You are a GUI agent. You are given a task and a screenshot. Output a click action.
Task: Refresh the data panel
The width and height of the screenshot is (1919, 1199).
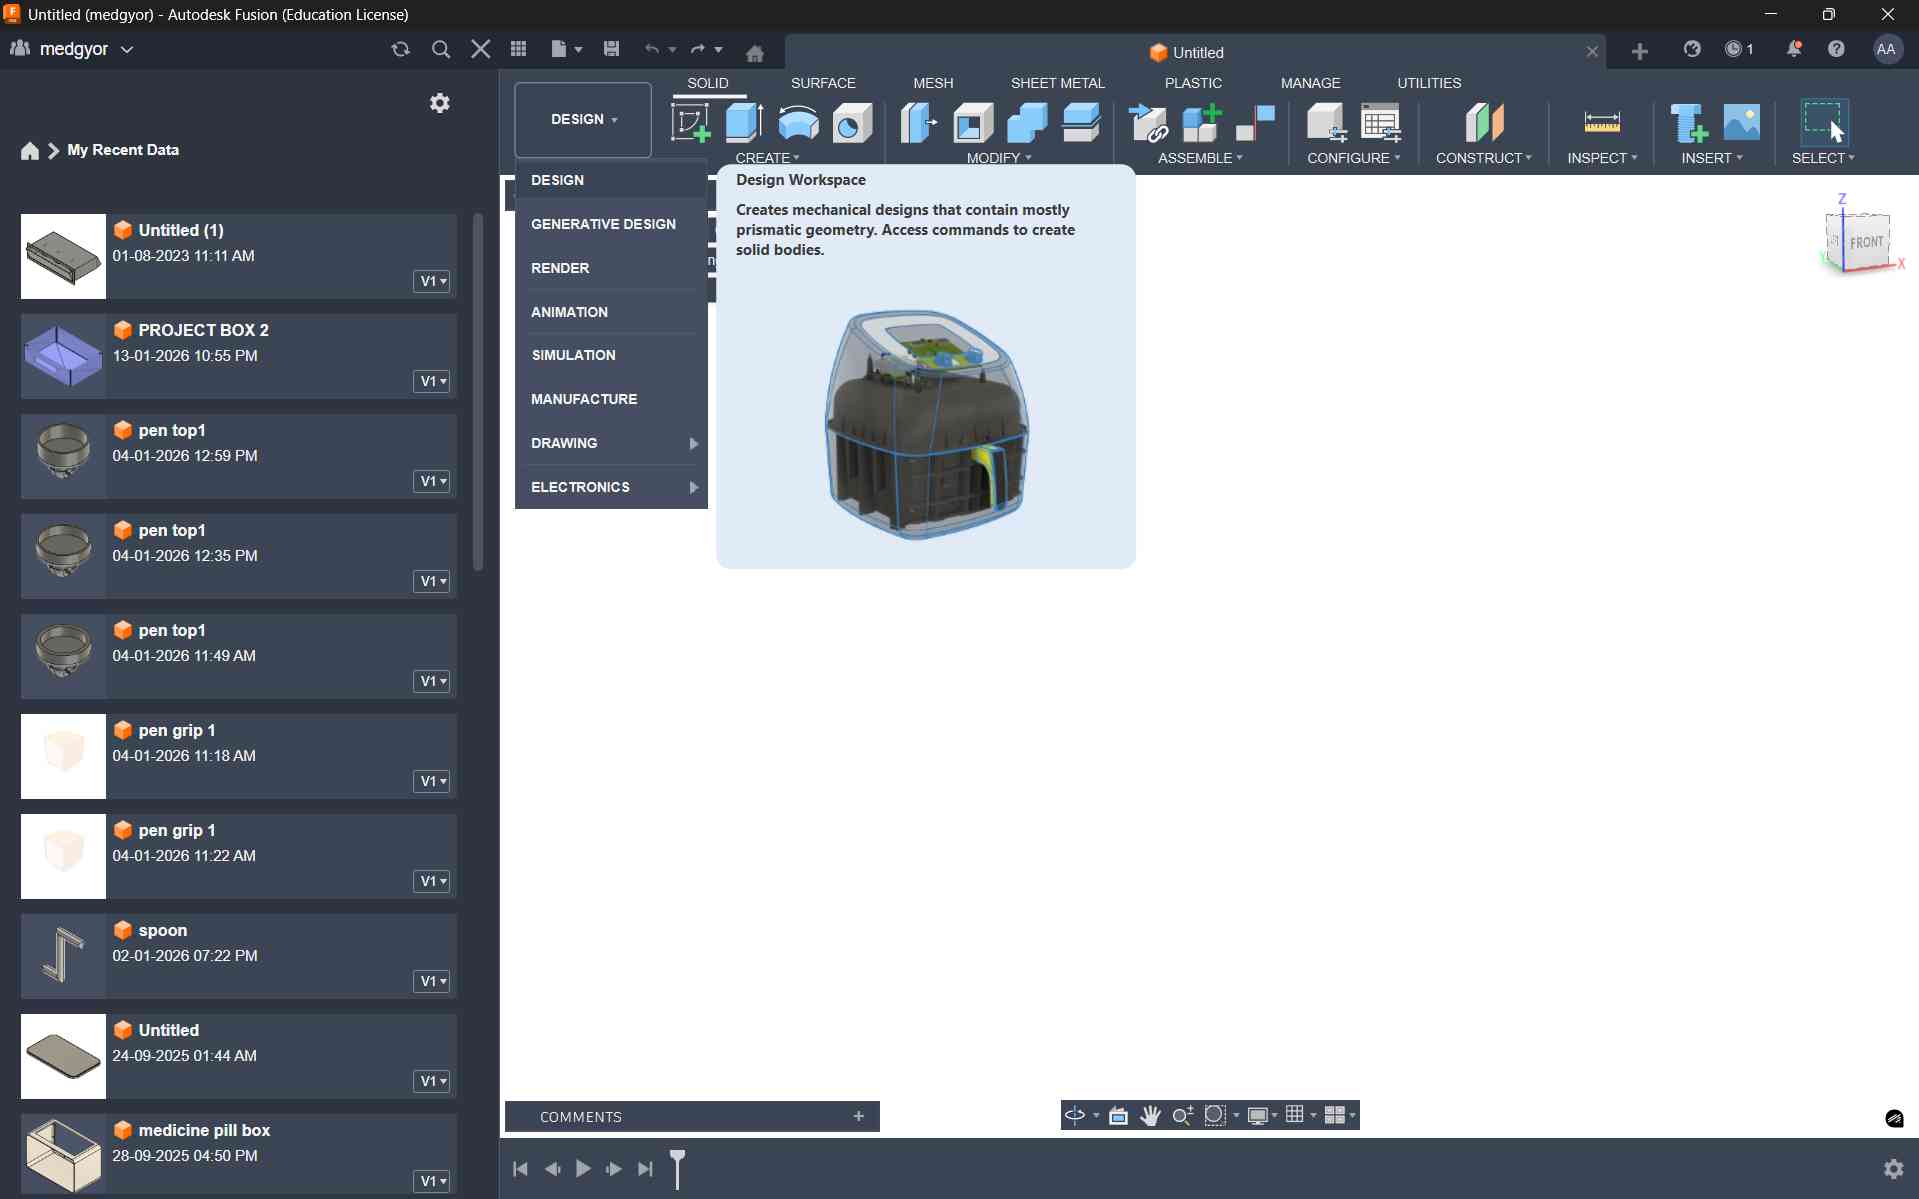401,49
